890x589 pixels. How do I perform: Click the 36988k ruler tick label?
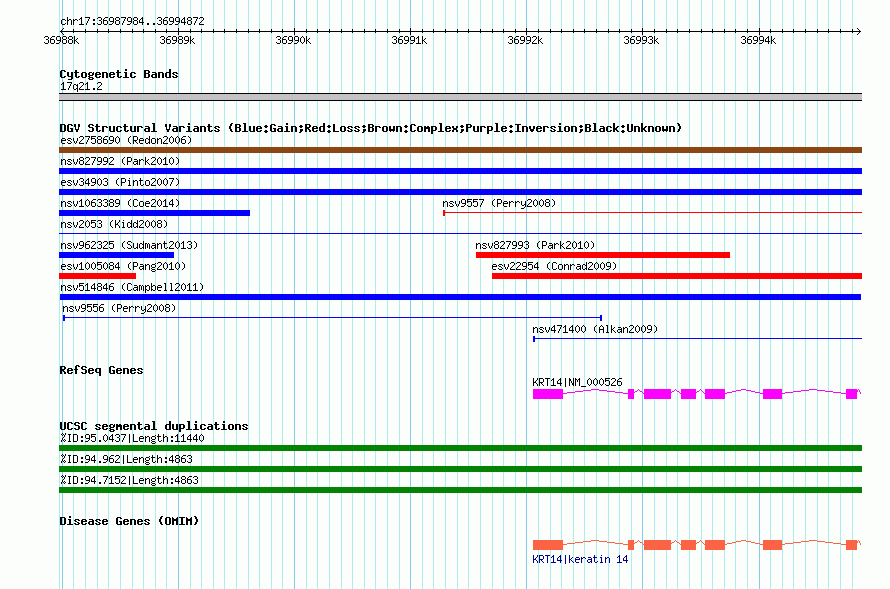click(61, 40)
